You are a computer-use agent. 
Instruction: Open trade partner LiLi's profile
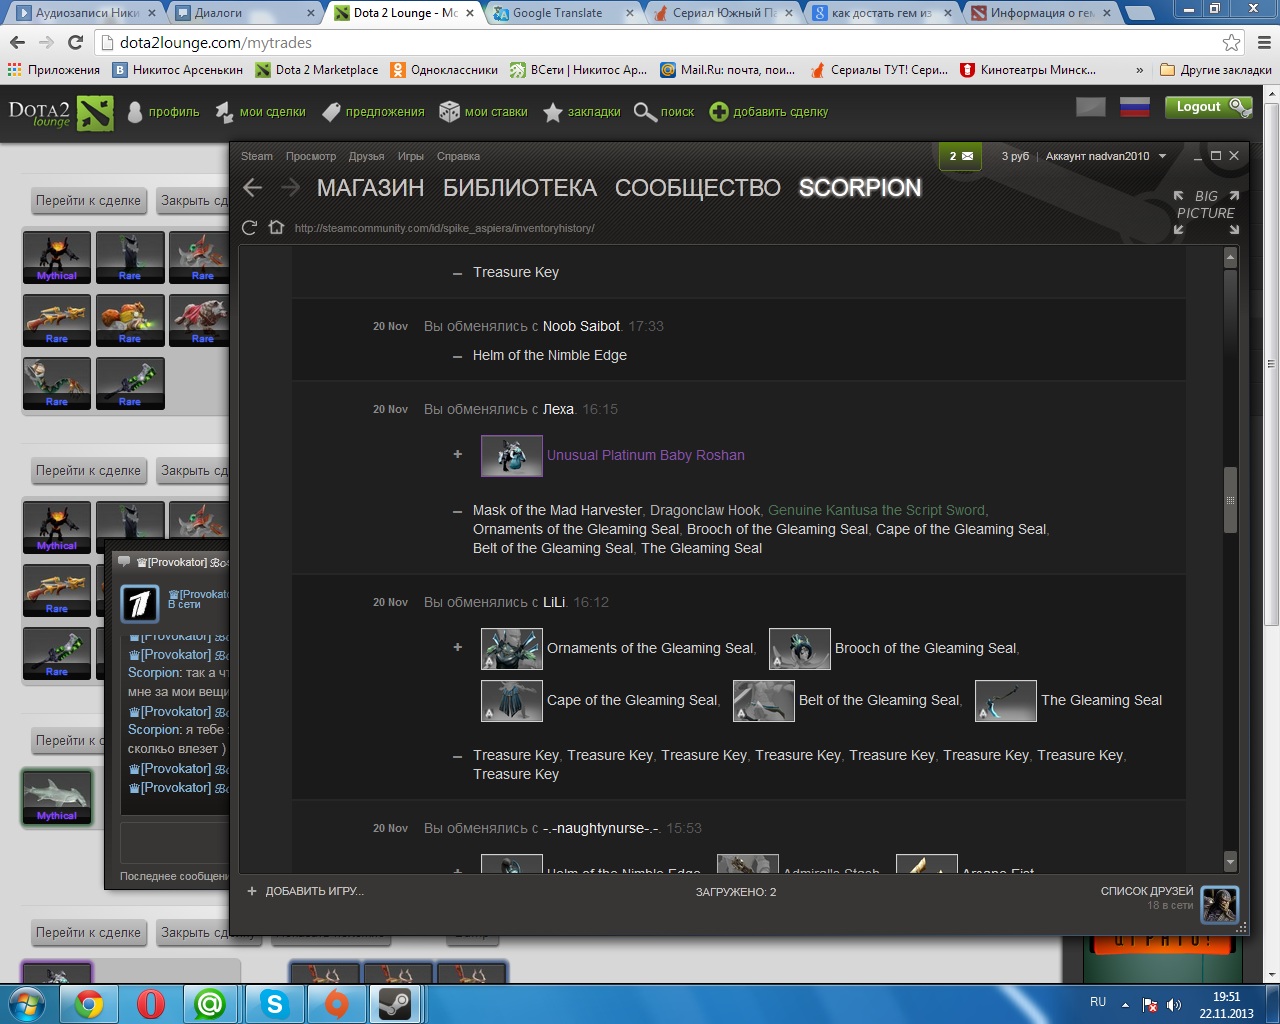coord(554,602)
